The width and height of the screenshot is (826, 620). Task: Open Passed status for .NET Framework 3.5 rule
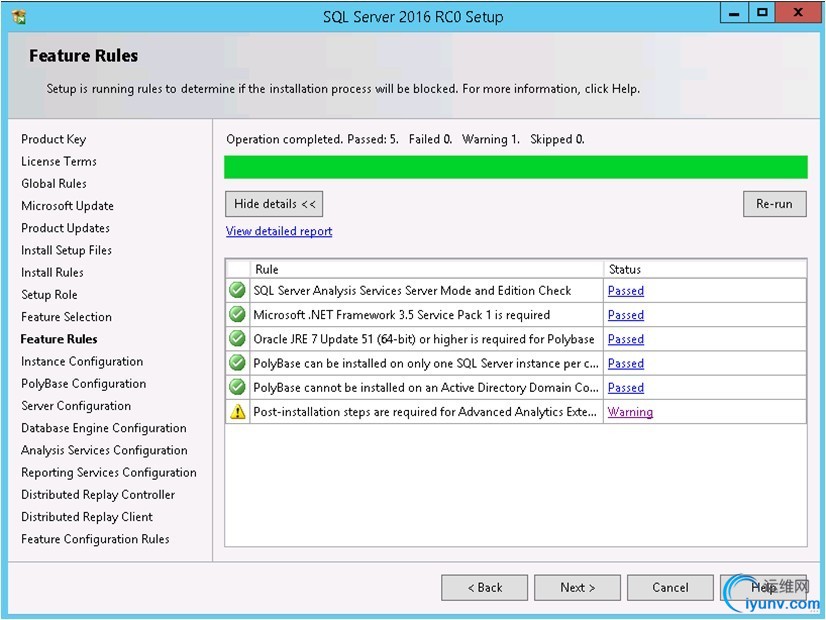point(626,315)
